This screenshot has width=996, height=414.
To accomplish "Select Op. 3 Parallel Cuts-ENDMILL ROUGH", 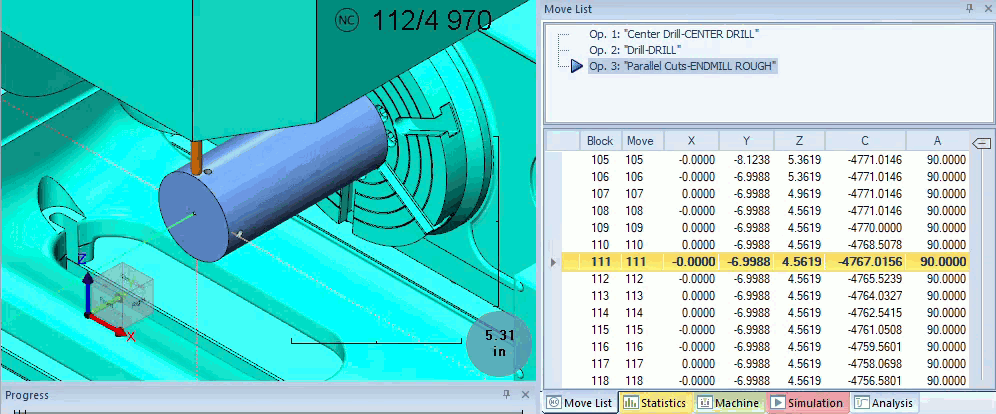I will (682, 66).
